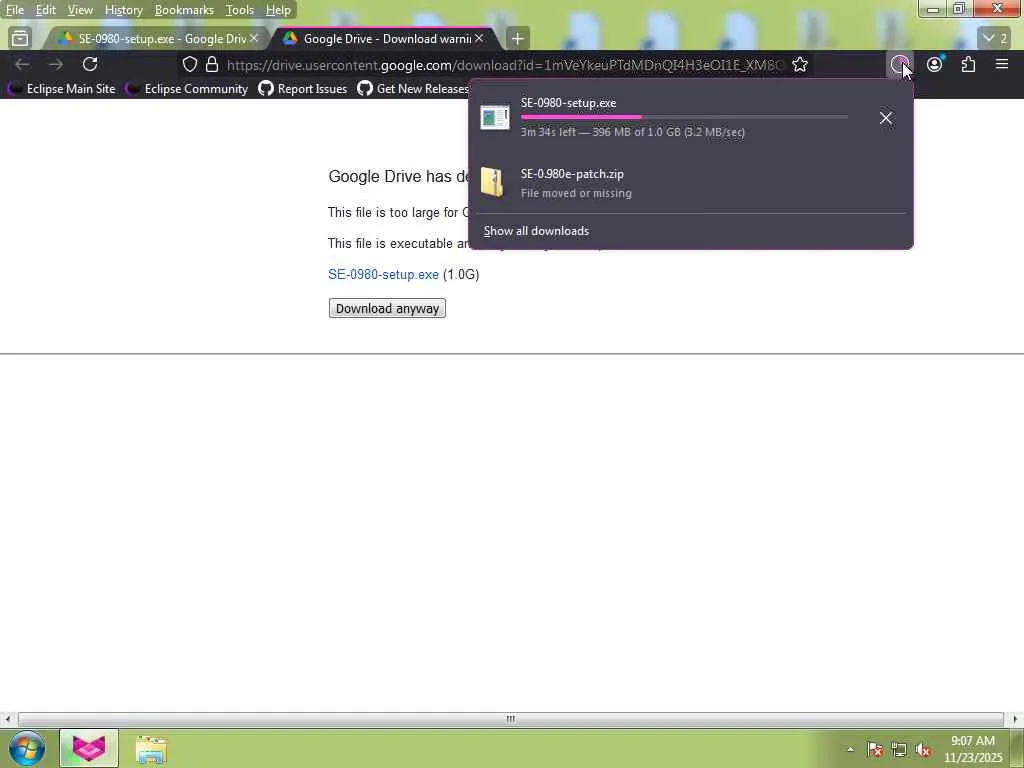
Task: Open the Report Issues GitHub bookmark
Action: (303, 89)
